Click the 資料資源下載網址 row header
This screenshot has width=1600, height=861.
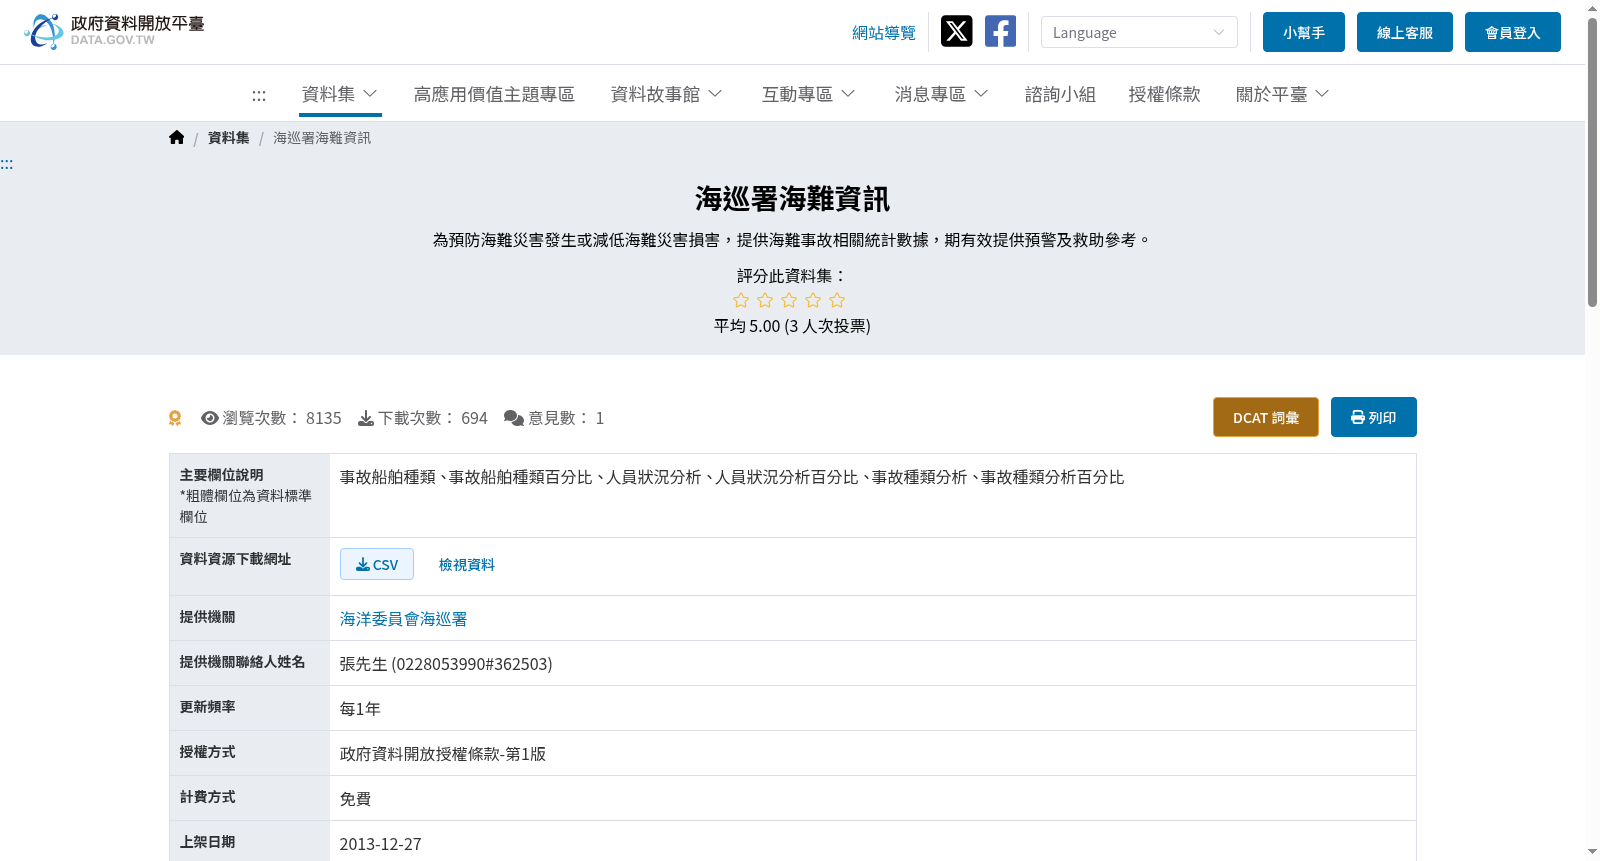pos(249,567)
